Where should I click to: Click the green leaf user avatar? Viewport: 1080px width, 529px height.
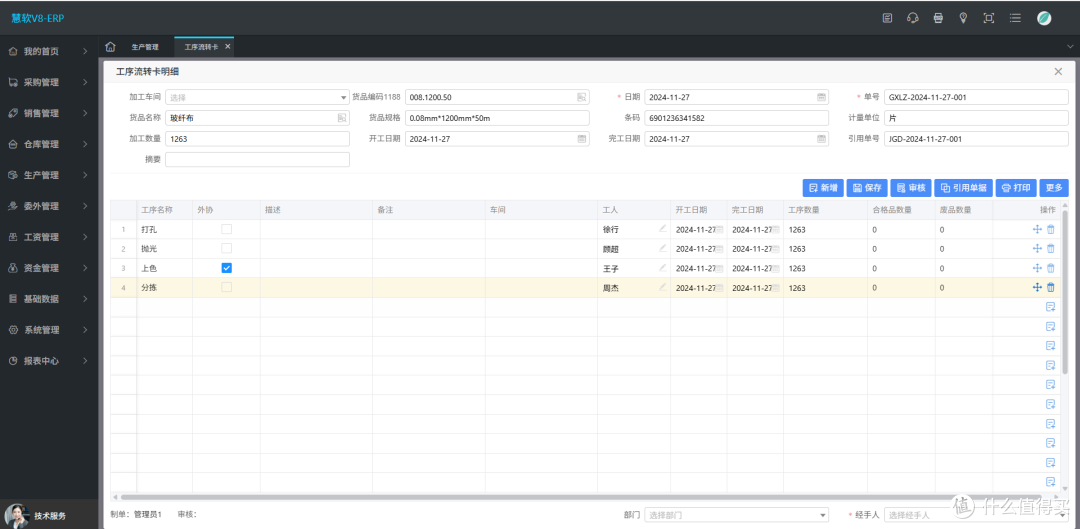click(x=1044, y=19)
